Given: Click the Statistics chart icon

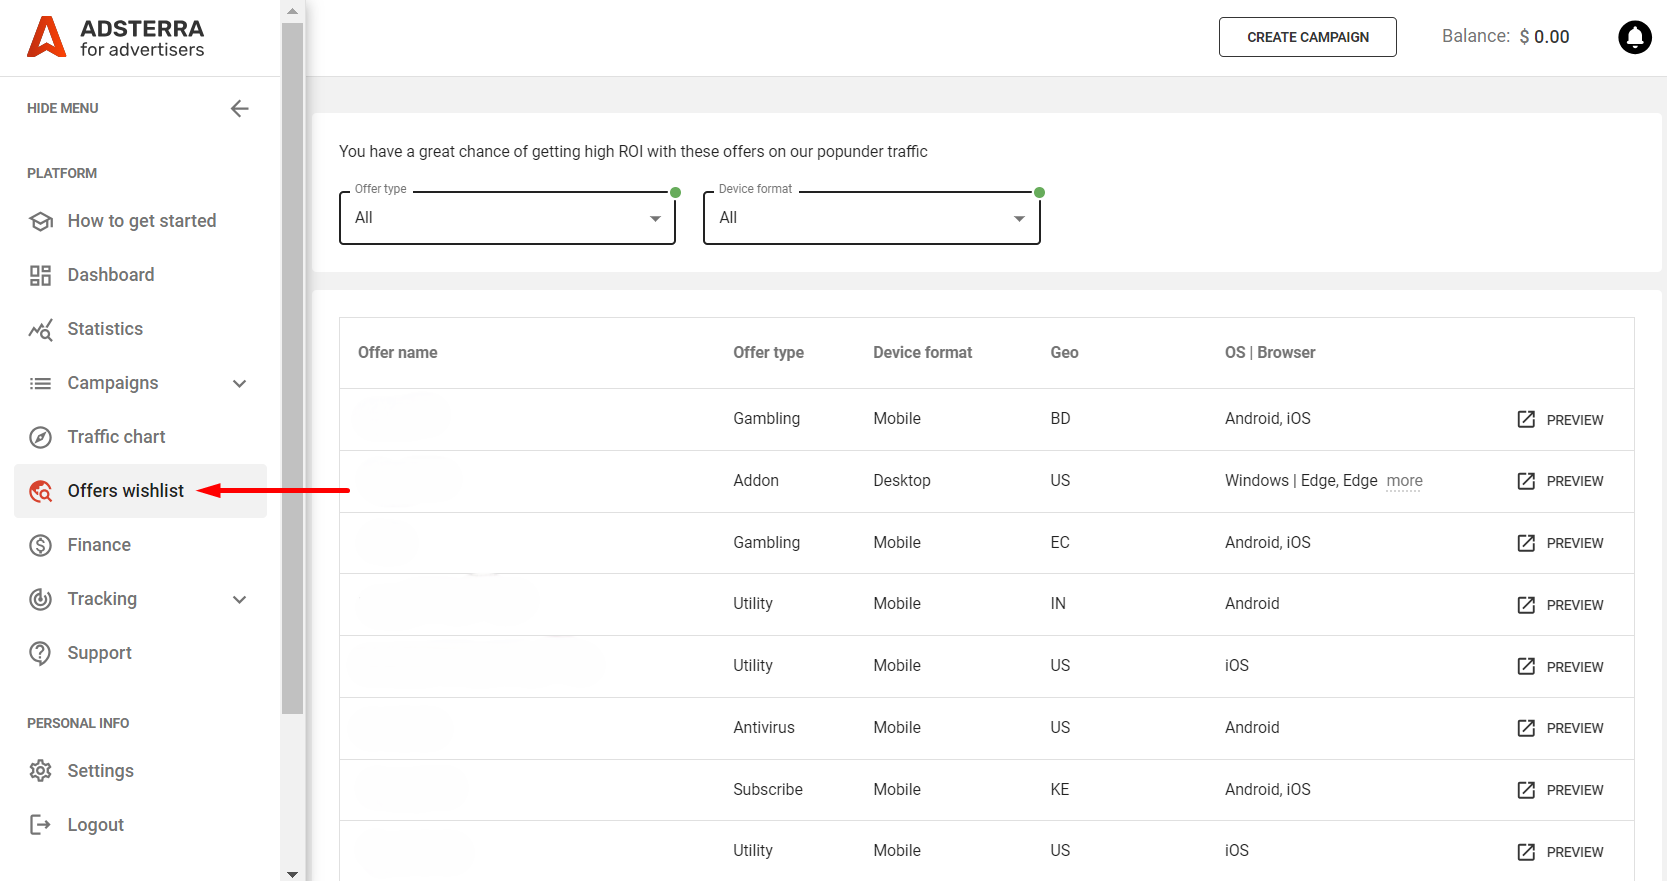Looking at the screenshot, I should (x=40, y=329).
